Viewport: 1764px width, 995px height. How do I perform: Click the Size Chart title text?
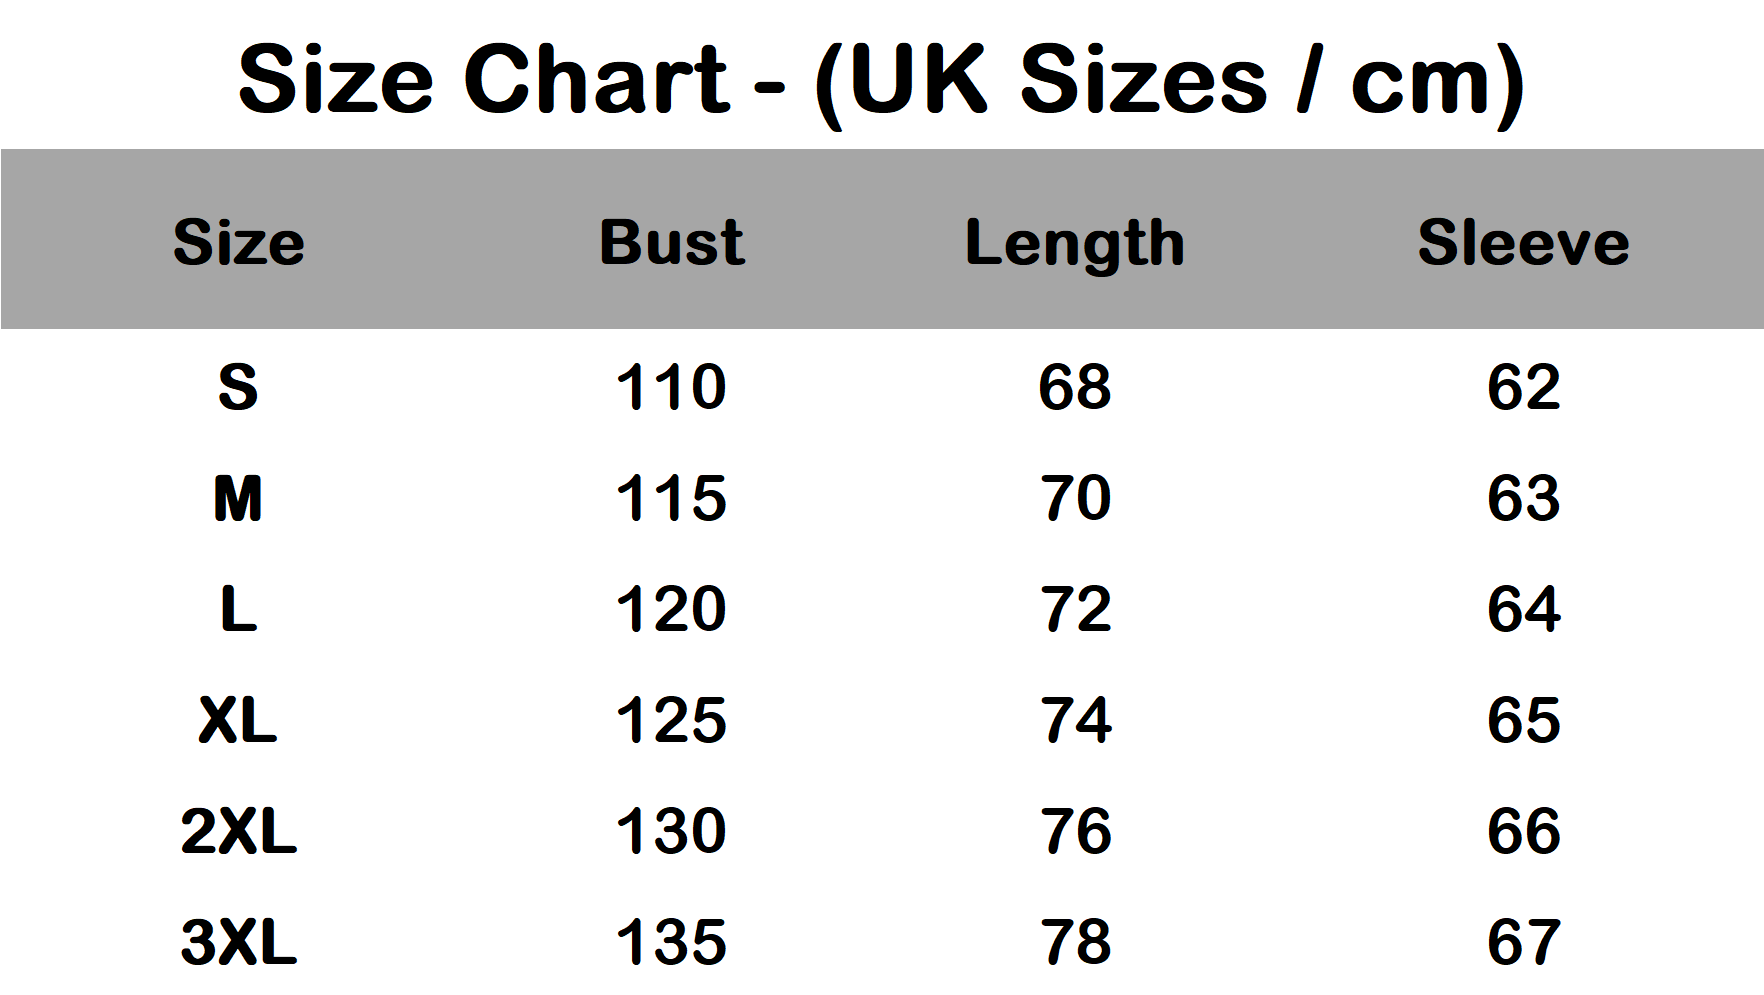pos(881,80)
